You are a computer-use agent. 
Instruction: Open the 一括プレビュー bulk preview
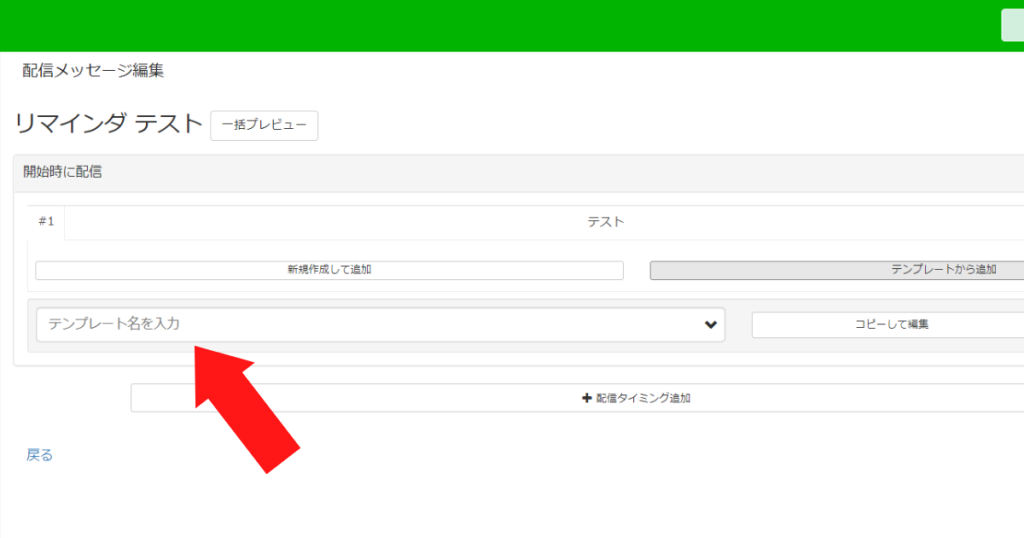point(264,125)
